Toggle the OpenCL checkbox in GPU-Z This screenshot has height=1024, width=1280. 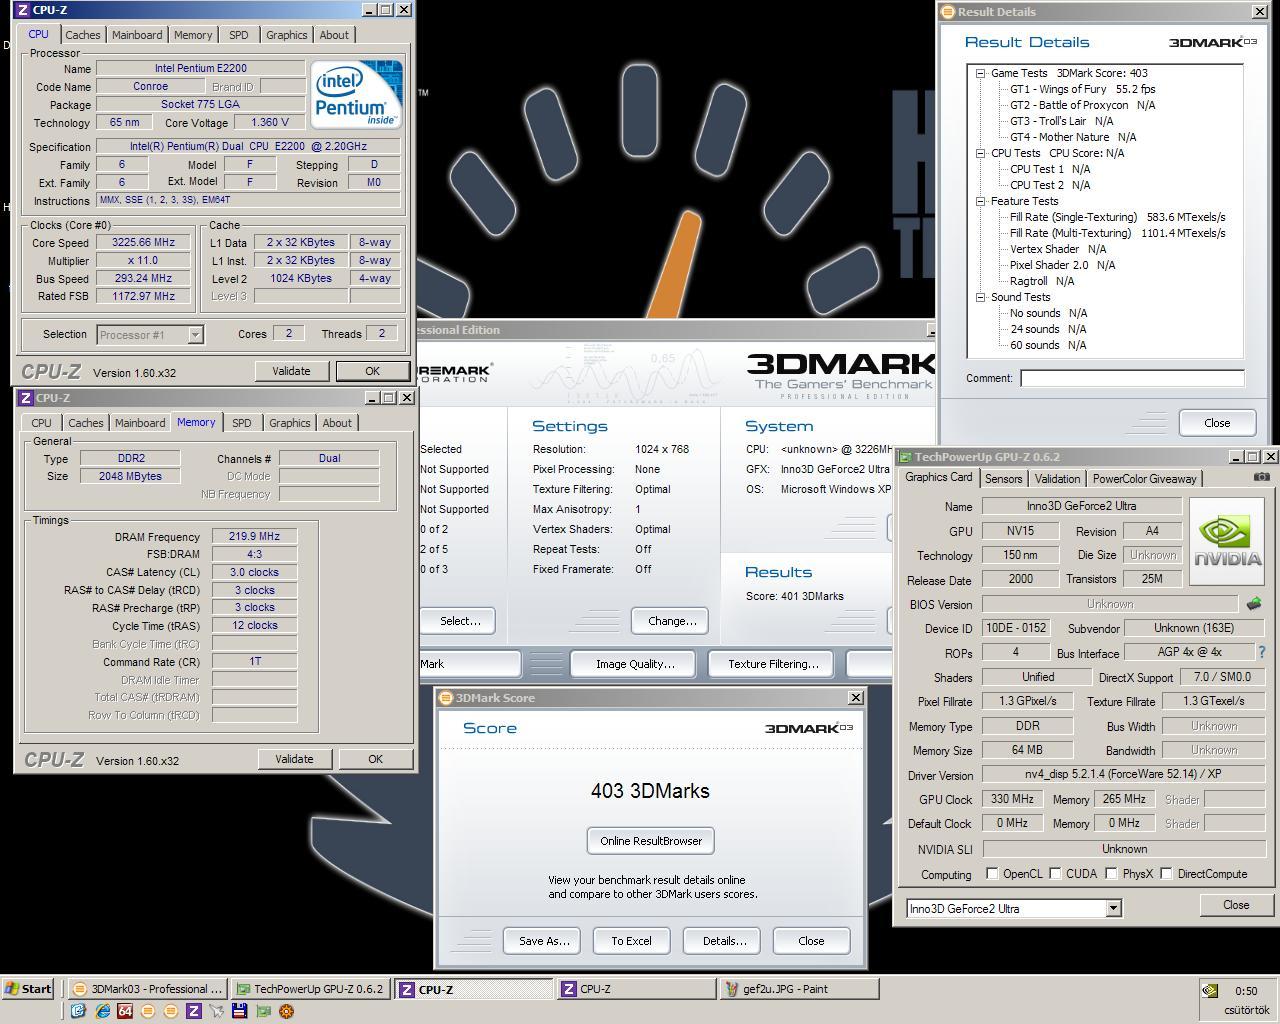coord(992,873)
